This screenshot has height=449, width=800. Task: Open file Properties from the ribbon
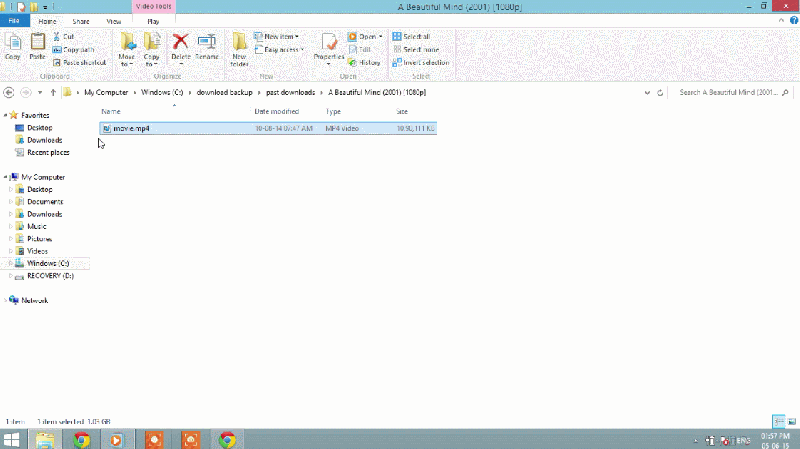coord(329,49)
